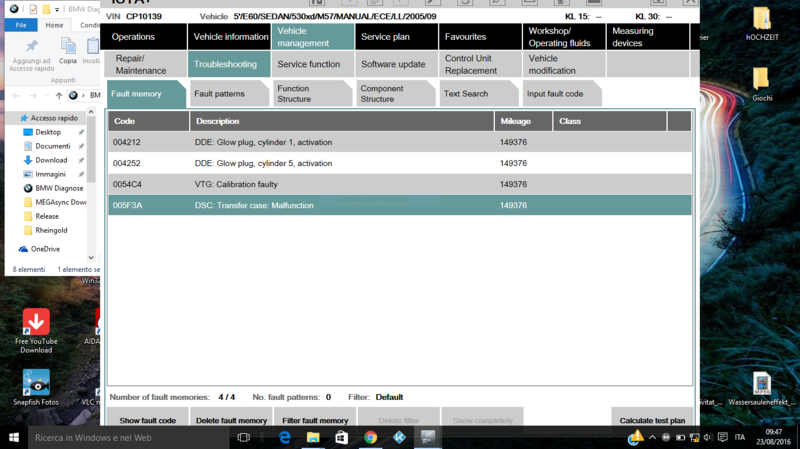800x449 pixels.
Task: Open Giochi folder on desktop
Action: click(x=762, y=84)
